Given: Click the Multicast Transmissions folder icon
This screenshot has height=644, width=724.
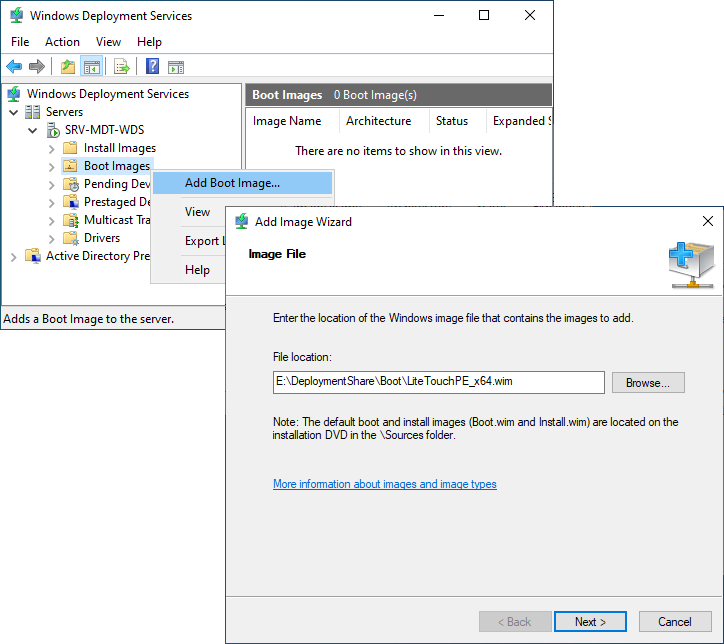Looking at the screenshot, I should coord(71,220).
